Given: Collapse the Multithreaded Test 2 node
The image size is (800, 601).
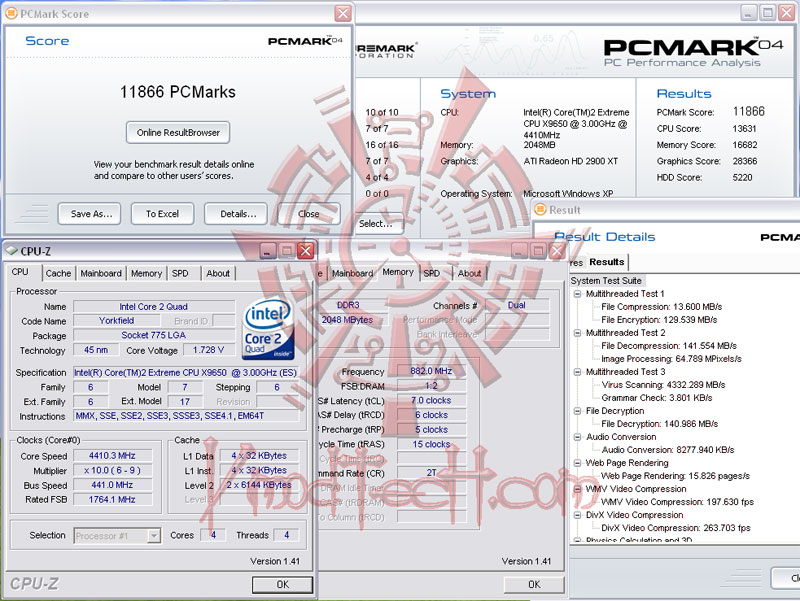Looking at the screenshot, I should pos(578,333).
